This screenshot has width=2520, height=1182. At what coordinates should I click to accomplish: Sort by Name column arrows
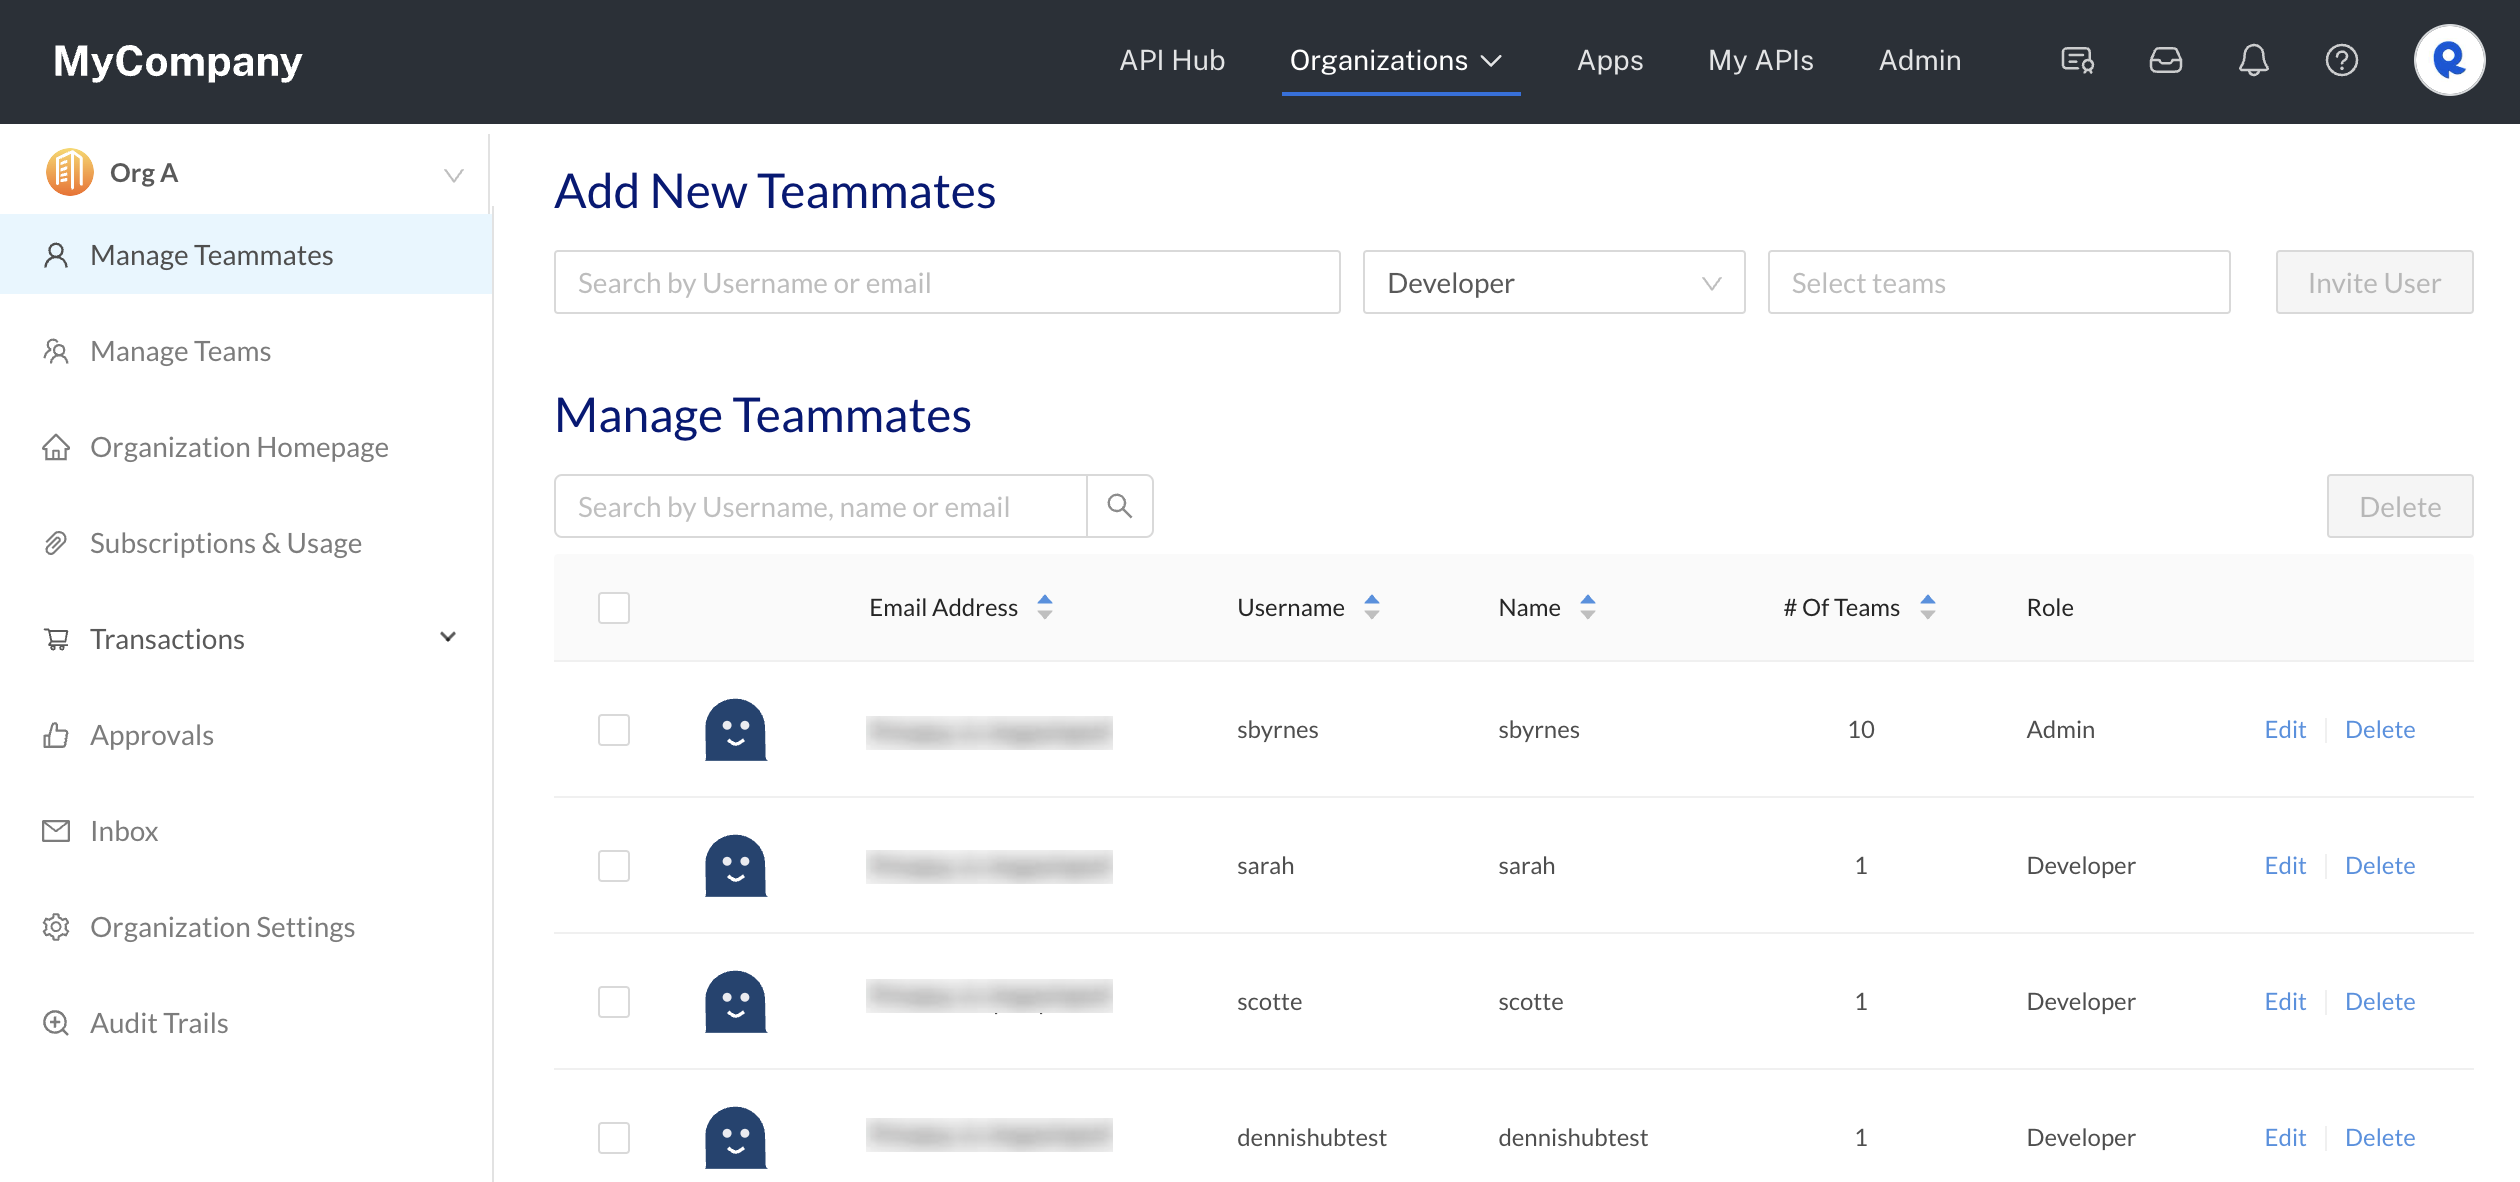(1588, 607)
